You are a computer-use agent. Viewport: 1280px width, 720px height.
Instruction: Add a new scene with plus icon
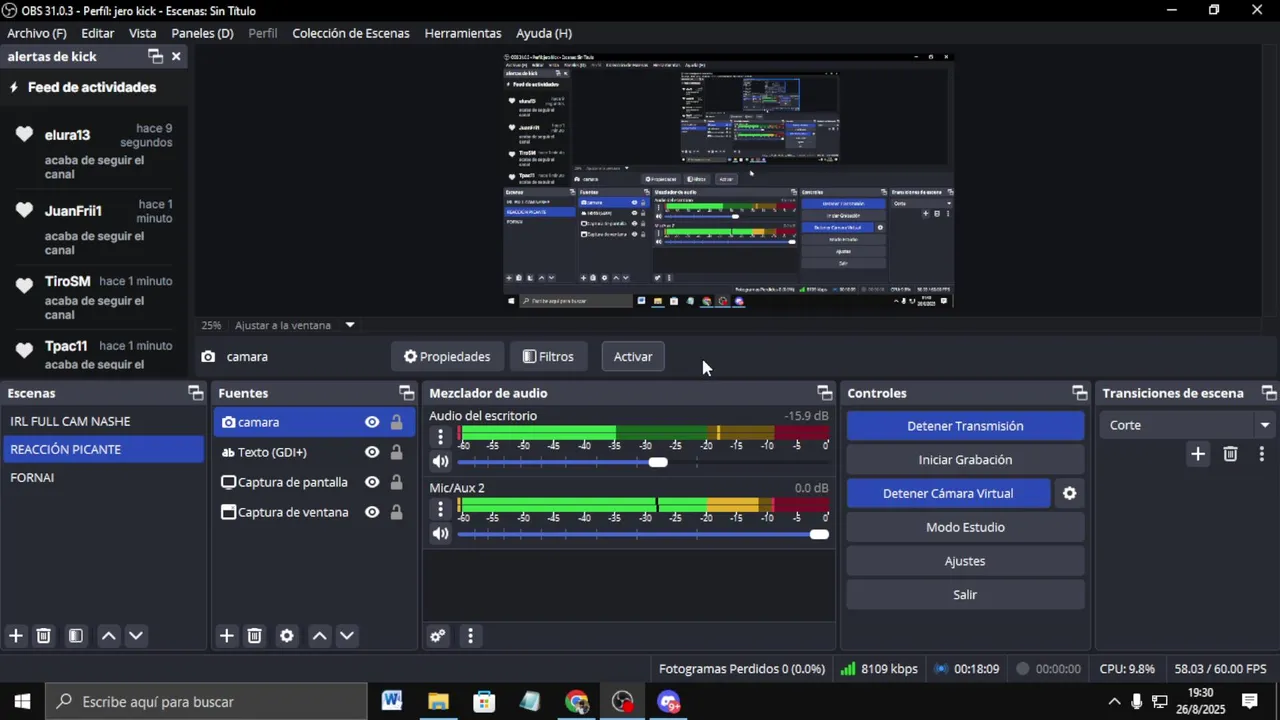point(16,636)
